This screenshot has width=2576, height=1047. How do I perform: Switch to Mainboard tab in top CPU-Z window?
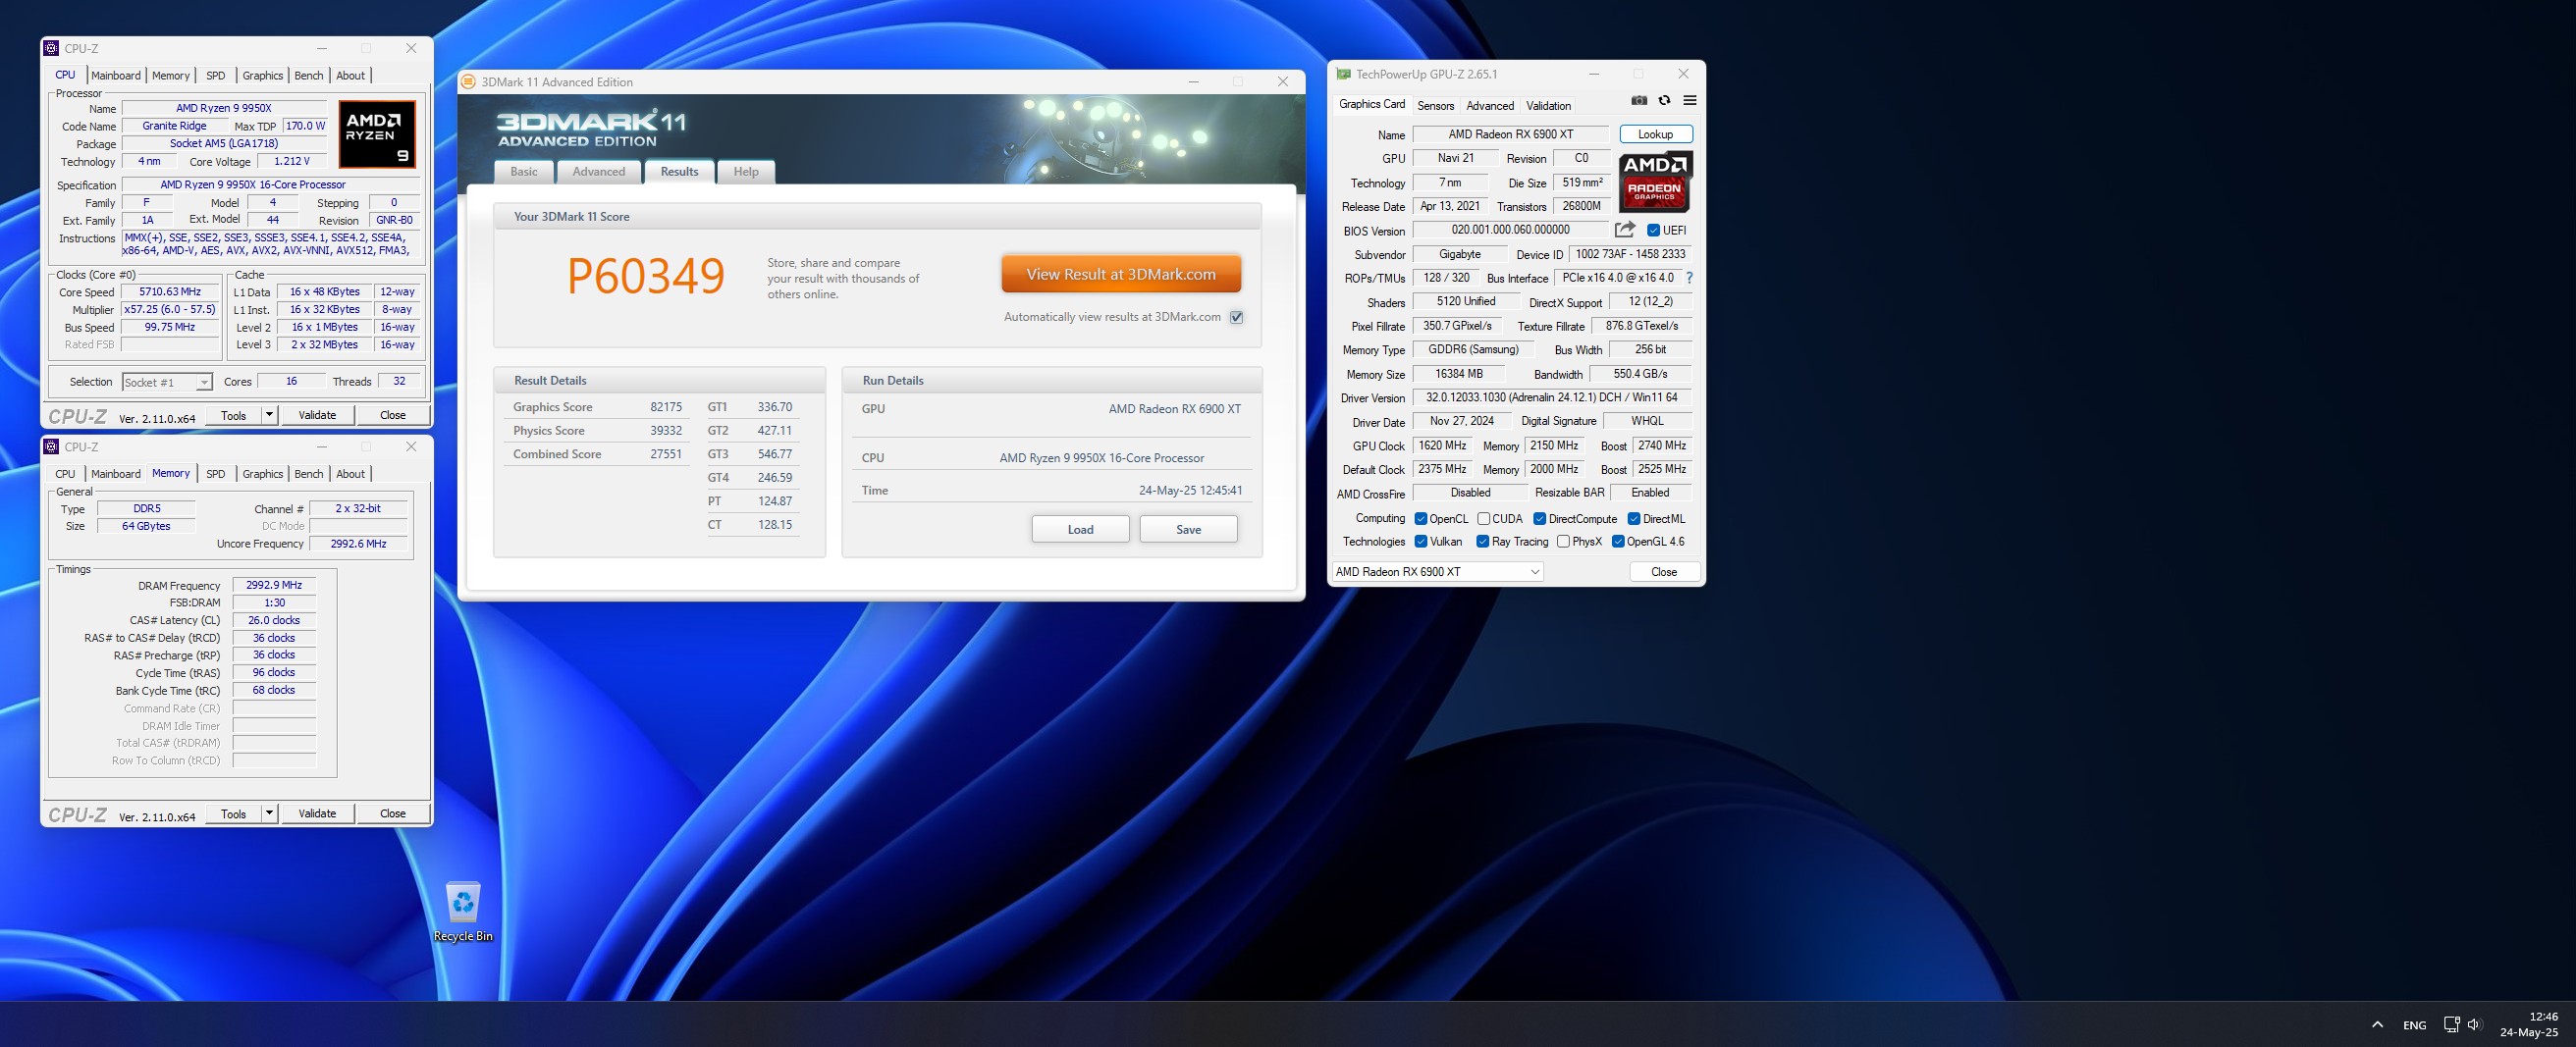coord(116,76)
